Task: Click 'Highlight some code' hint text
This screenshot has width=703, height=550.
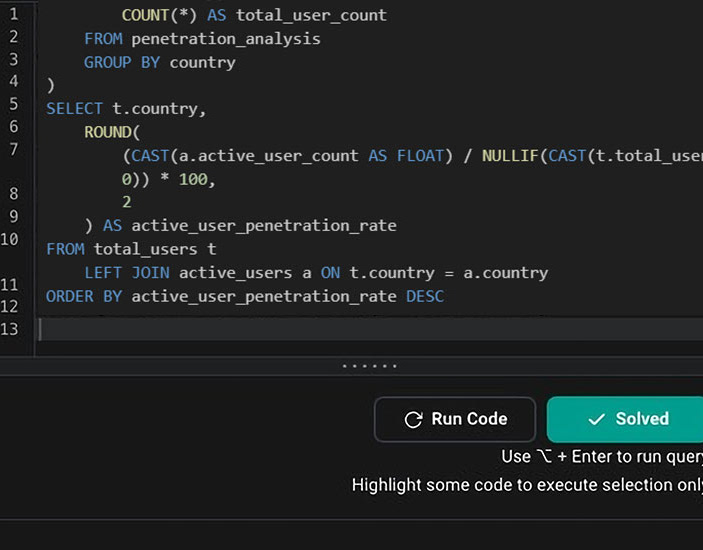Action: (527, 485)
